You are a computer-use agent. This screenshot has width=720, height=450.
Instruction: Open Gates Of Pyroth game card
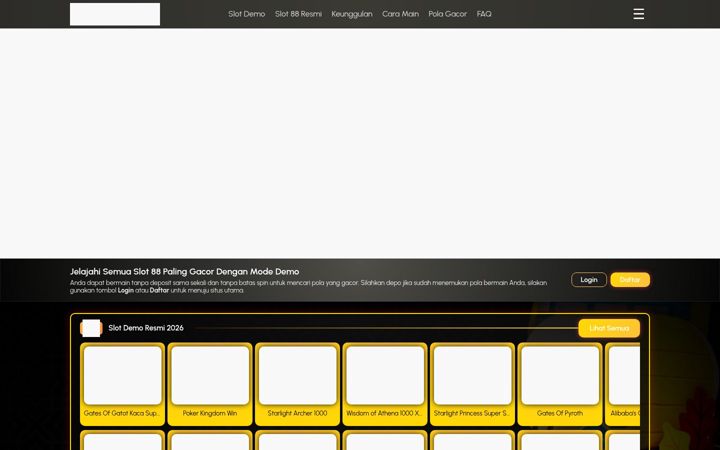[x=560, y=384]
